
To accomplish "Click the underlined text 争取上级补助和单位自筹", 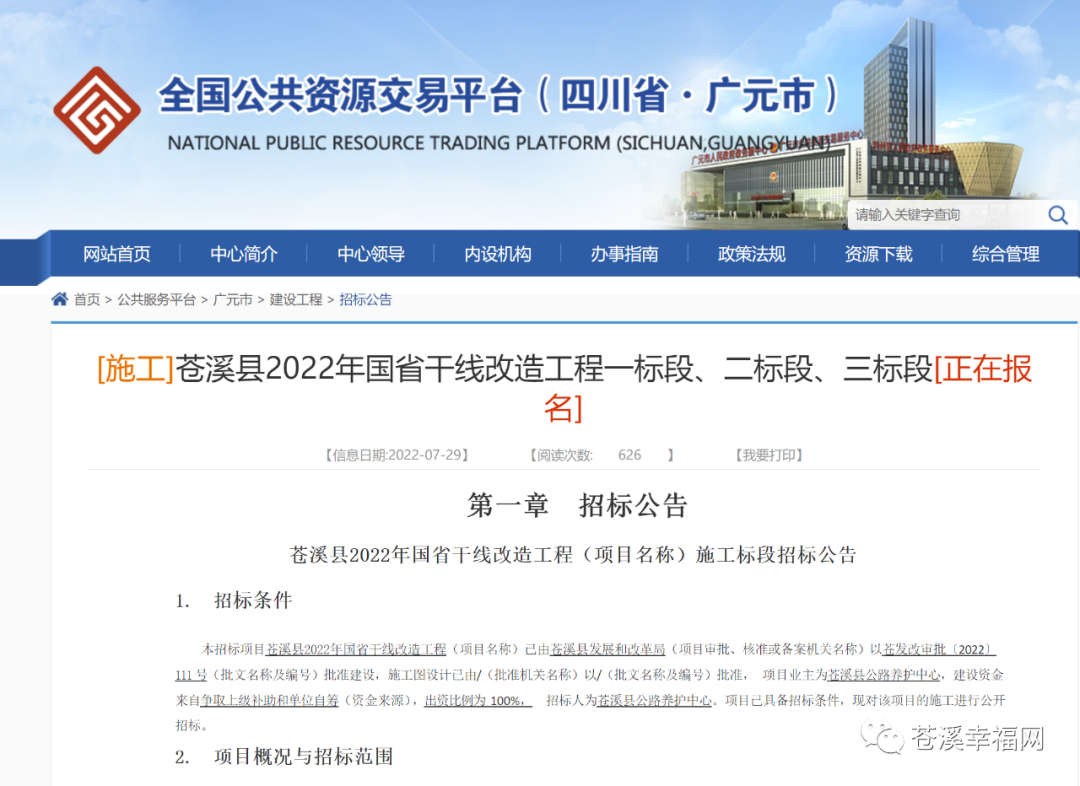I will tap(270, 701).
